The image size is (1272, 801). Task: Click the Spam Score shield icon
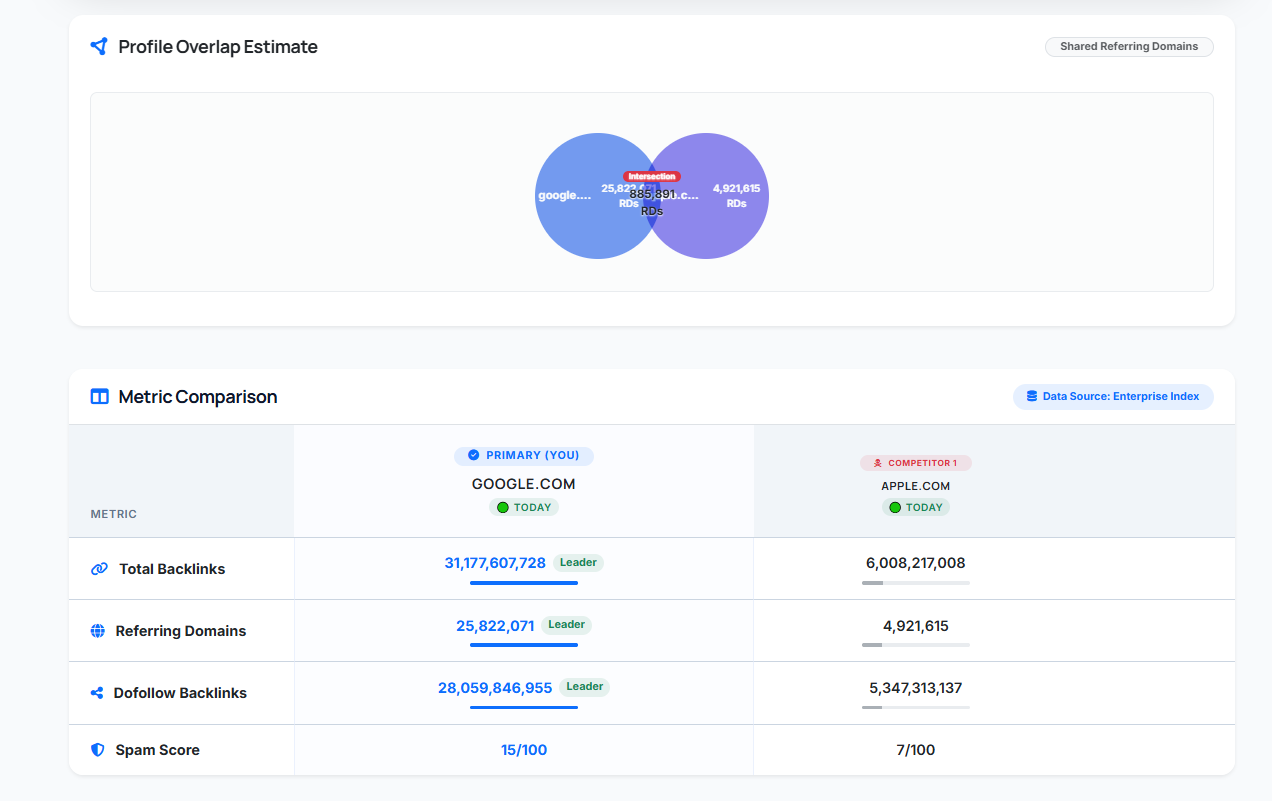pyautogui.click(x=97, y=750)
